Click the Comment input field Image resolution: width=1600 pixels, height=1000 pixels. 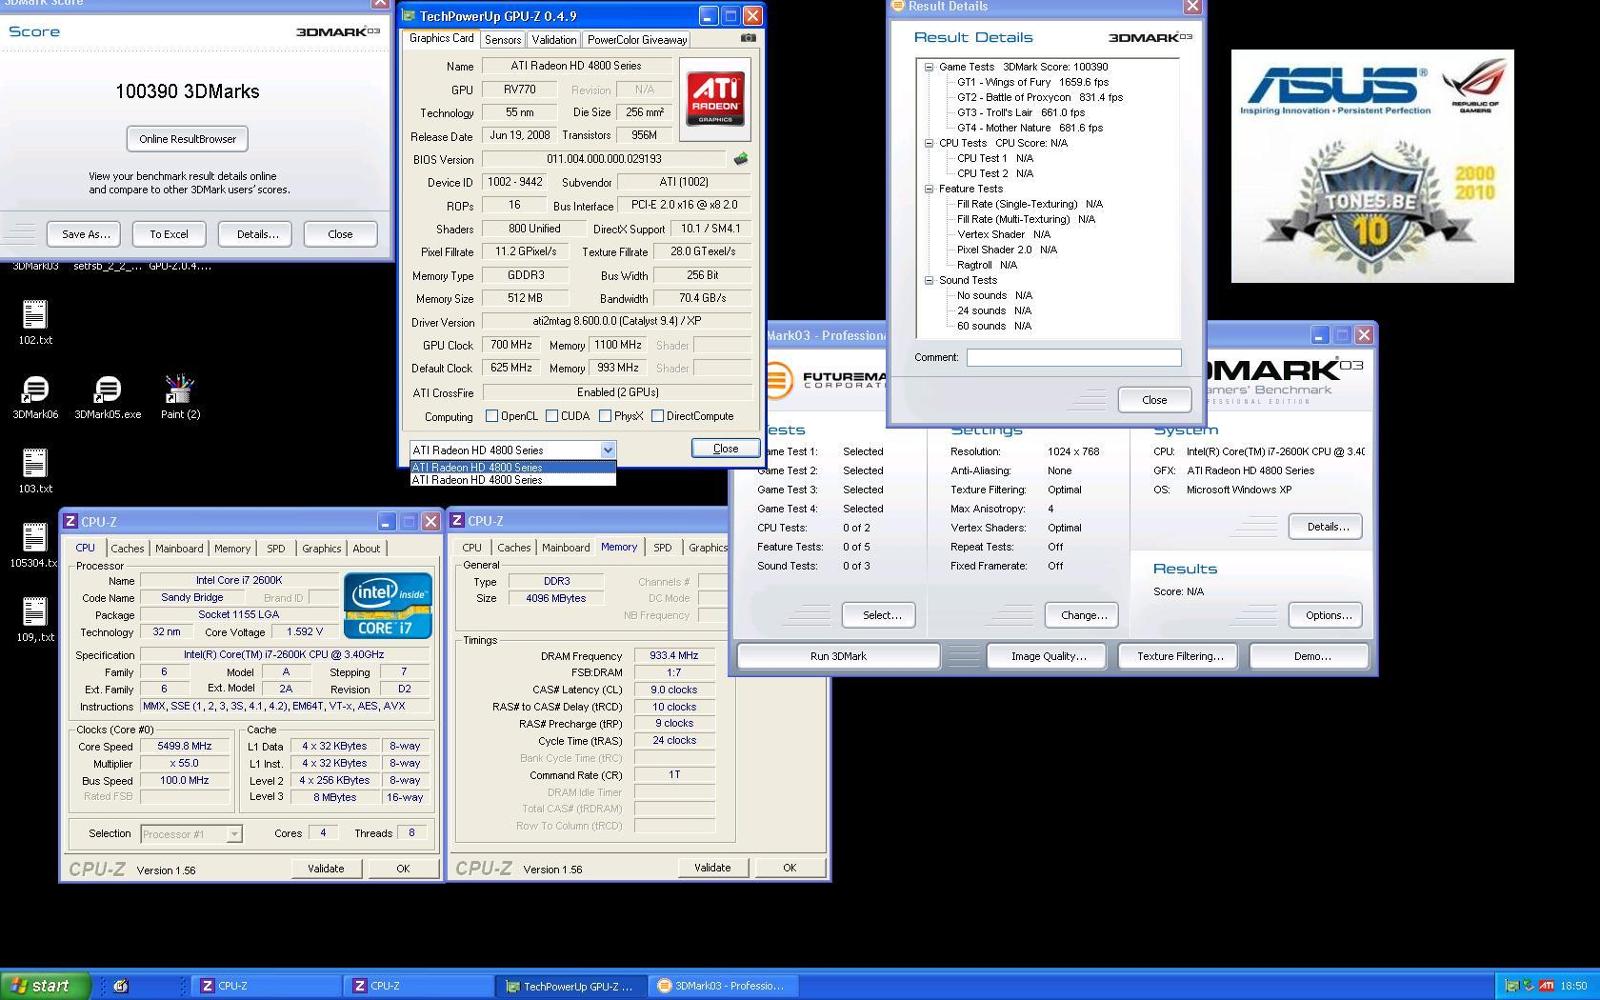tap(1073, 357)
